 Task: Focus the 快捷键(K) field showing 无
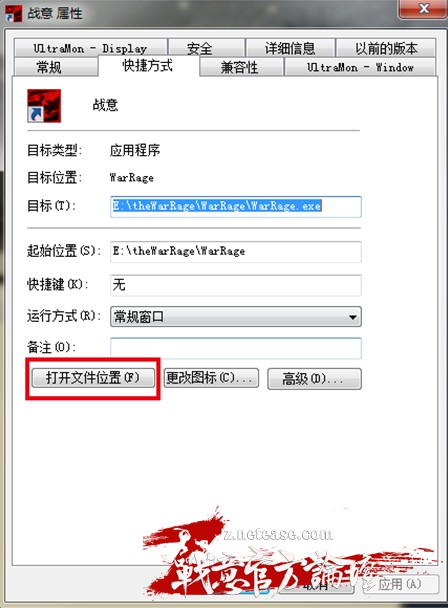236,285
